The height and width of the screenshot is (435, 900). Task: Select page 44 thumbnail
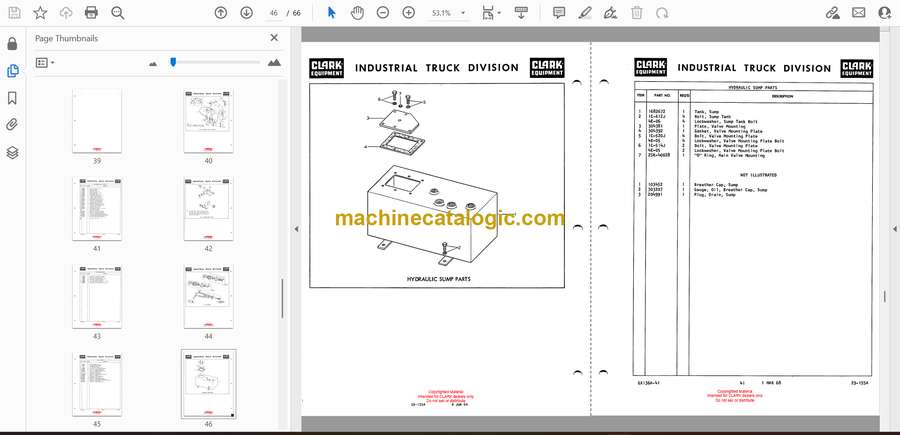tap(208, 297)
